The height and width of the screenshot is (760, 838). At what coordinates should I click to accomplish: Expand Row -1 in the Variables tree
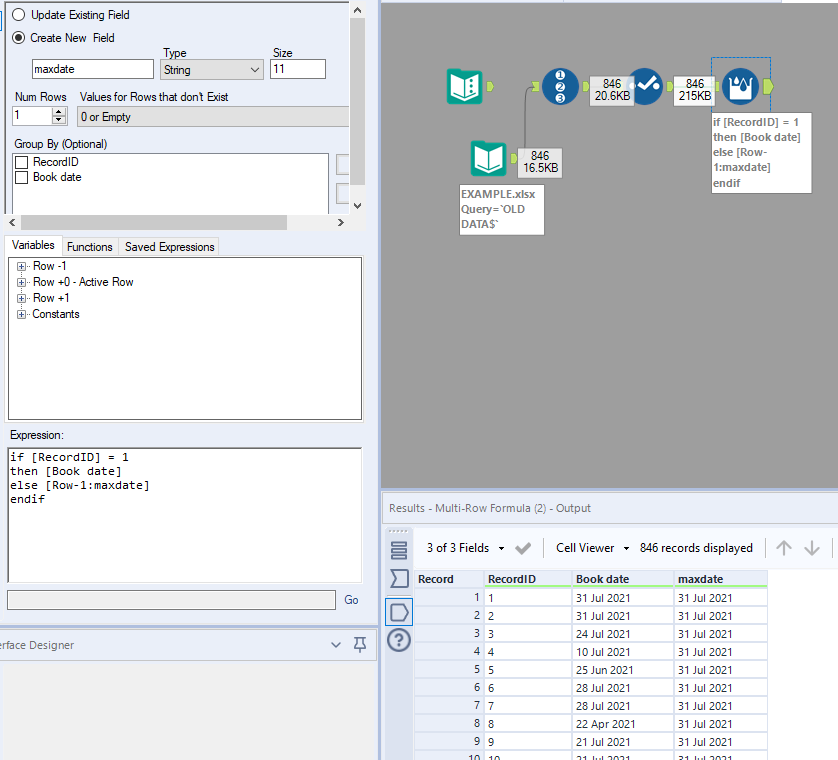[22, 265]
